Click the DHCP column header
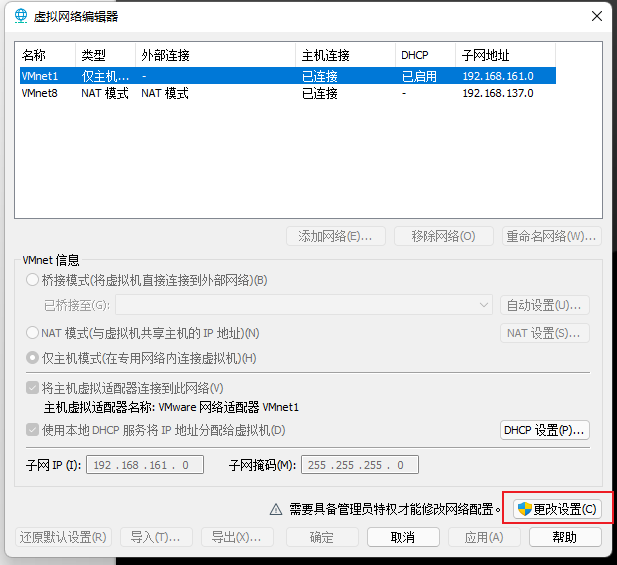Screen dimensions: 617x565 425,55
